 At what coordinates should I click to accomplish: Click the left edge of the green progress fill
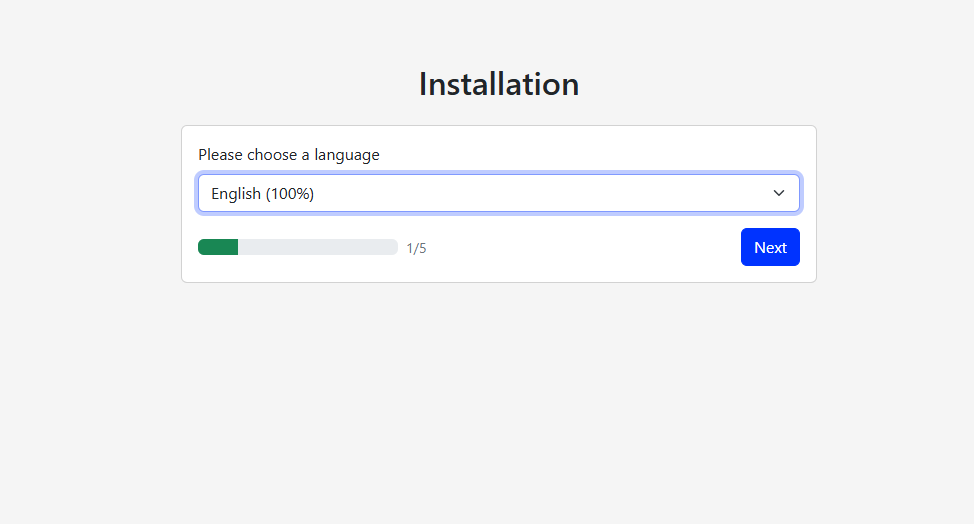(x=201, y=247)
